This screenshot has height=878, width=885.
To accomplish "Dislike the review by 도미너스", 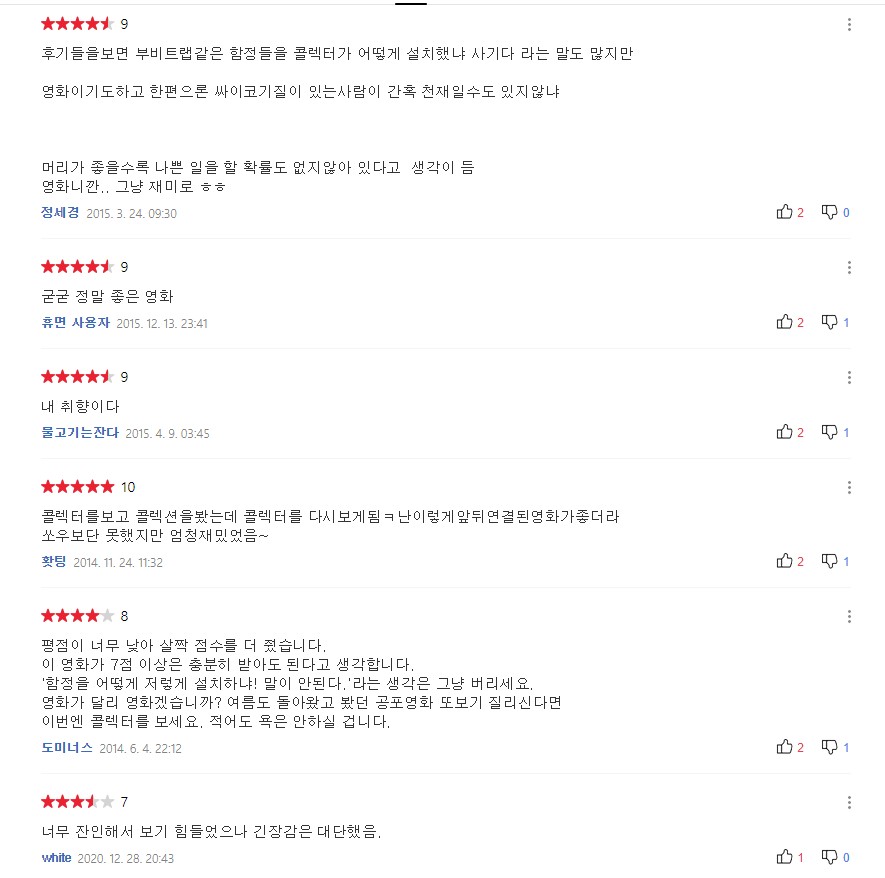I will (829, 747).
